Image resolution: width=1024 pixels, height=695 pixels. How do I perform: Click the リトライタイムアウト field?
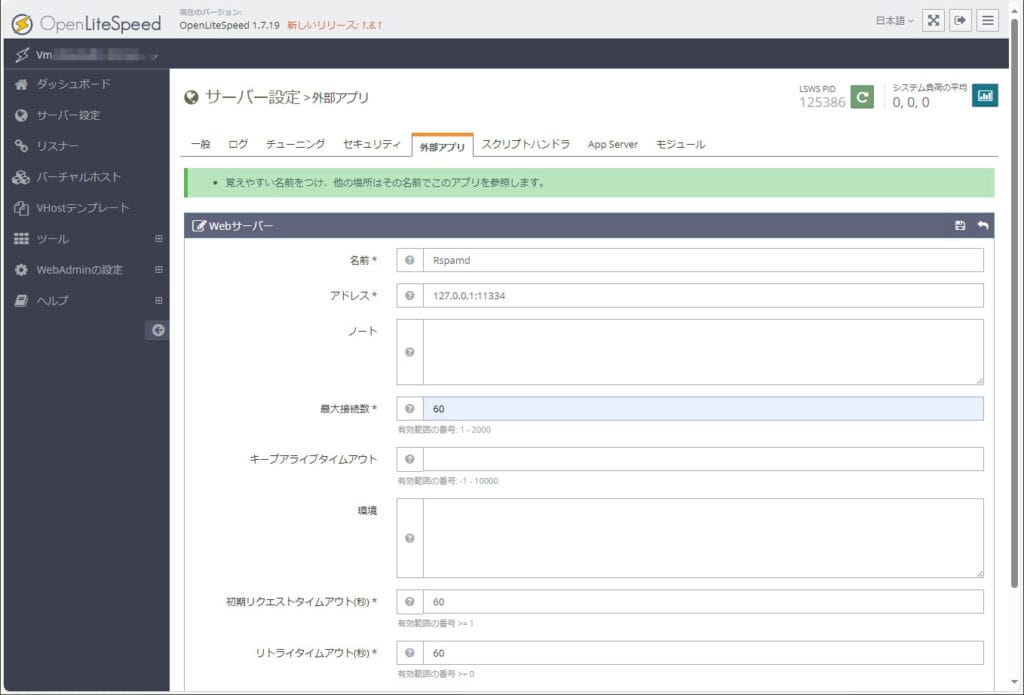pos(703,653)
